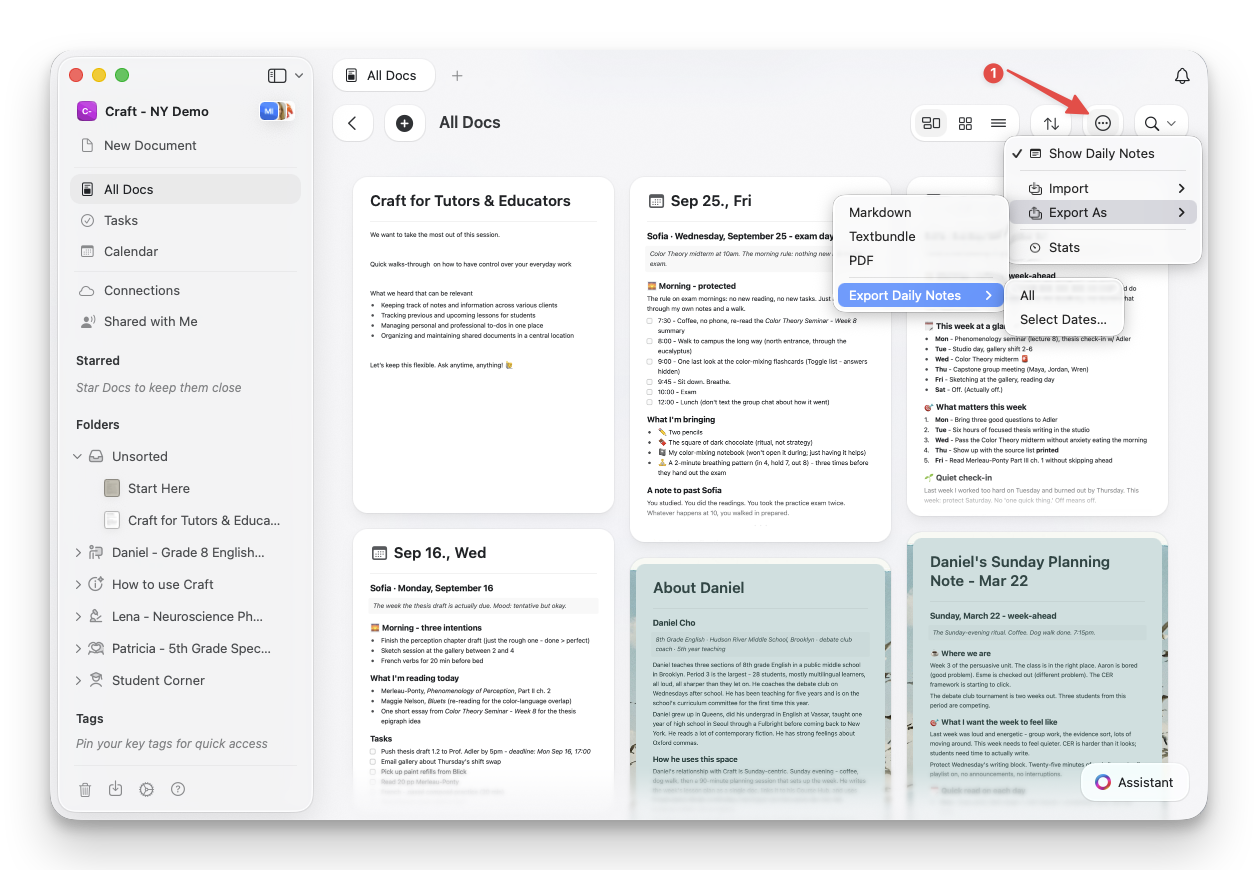Screen dimensions: 1258x870
Task: Click the Calendar icon in sidebar
Action: 87,251
